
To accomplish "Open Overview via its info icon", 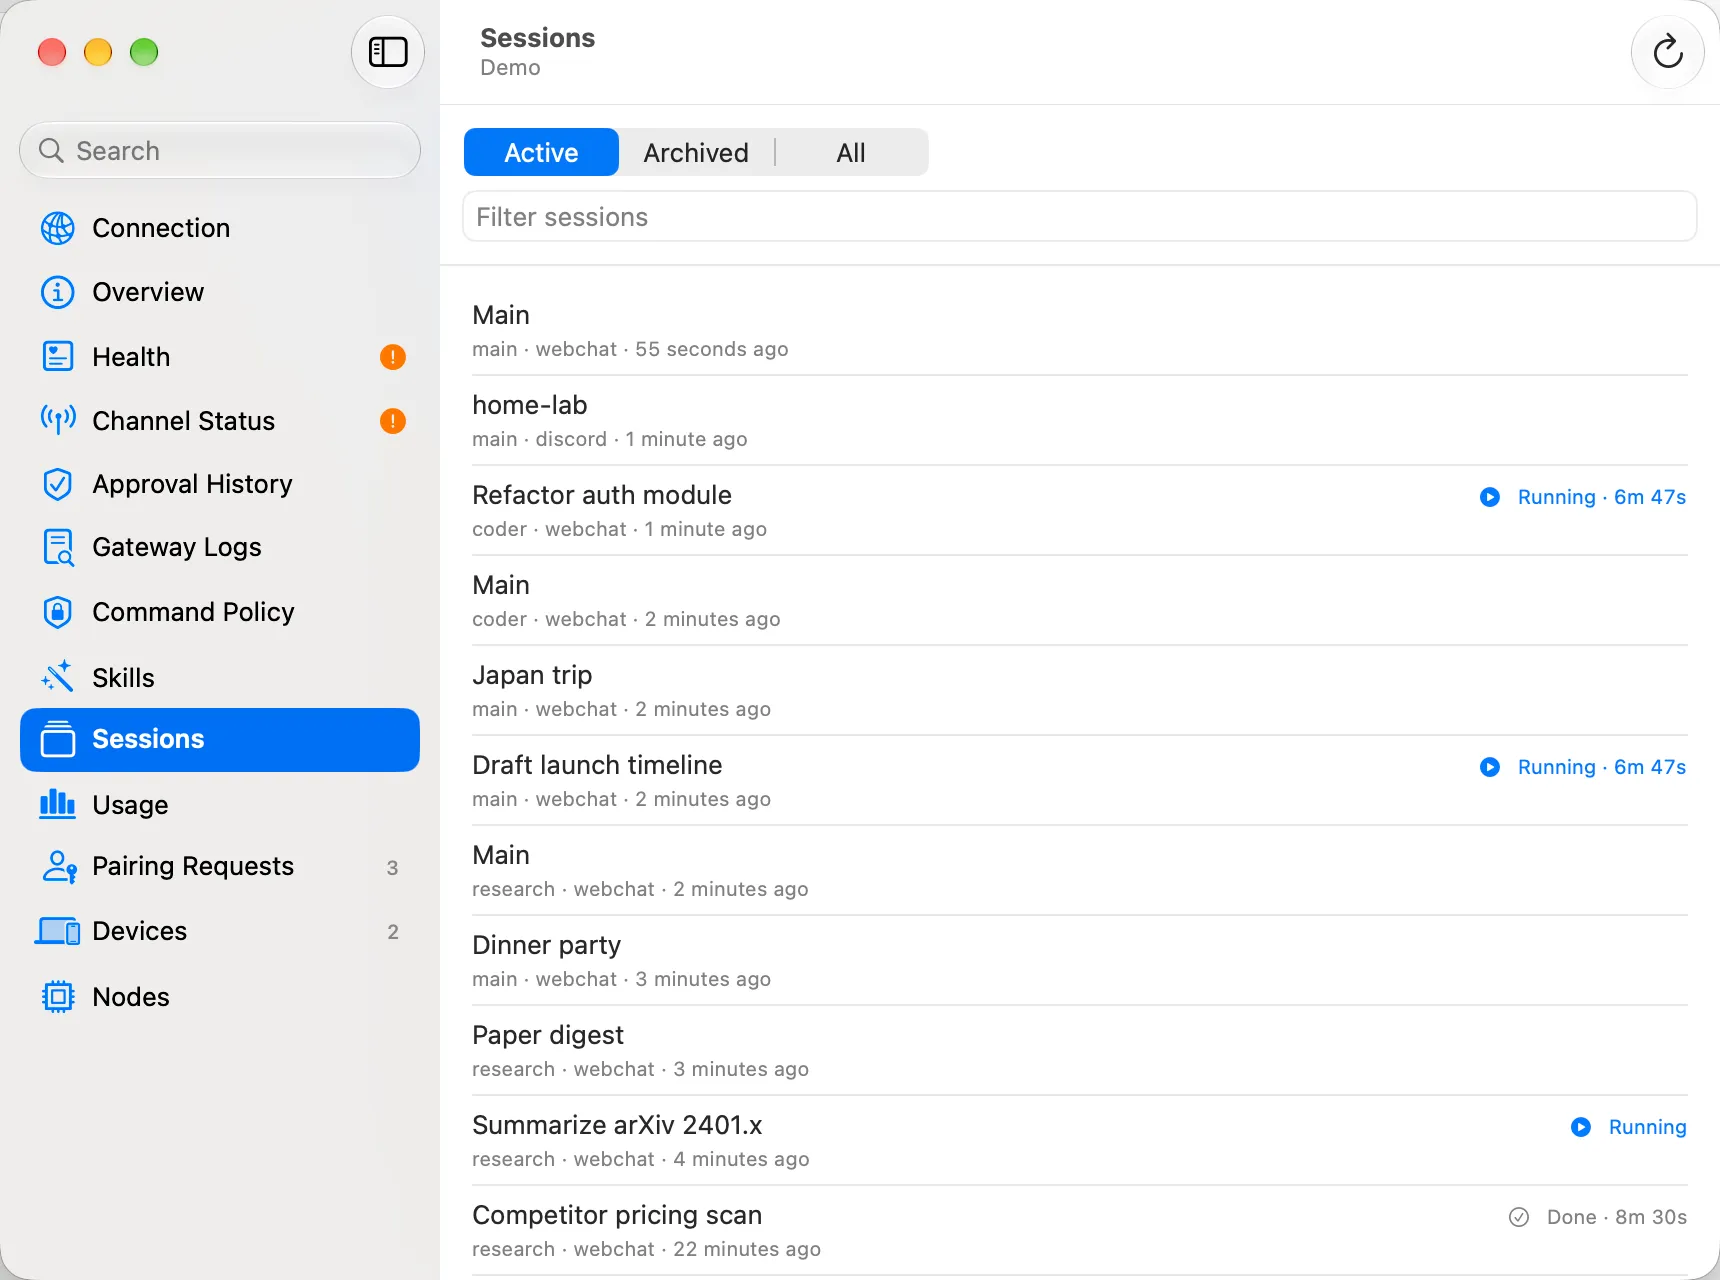I will coord(58,292).
